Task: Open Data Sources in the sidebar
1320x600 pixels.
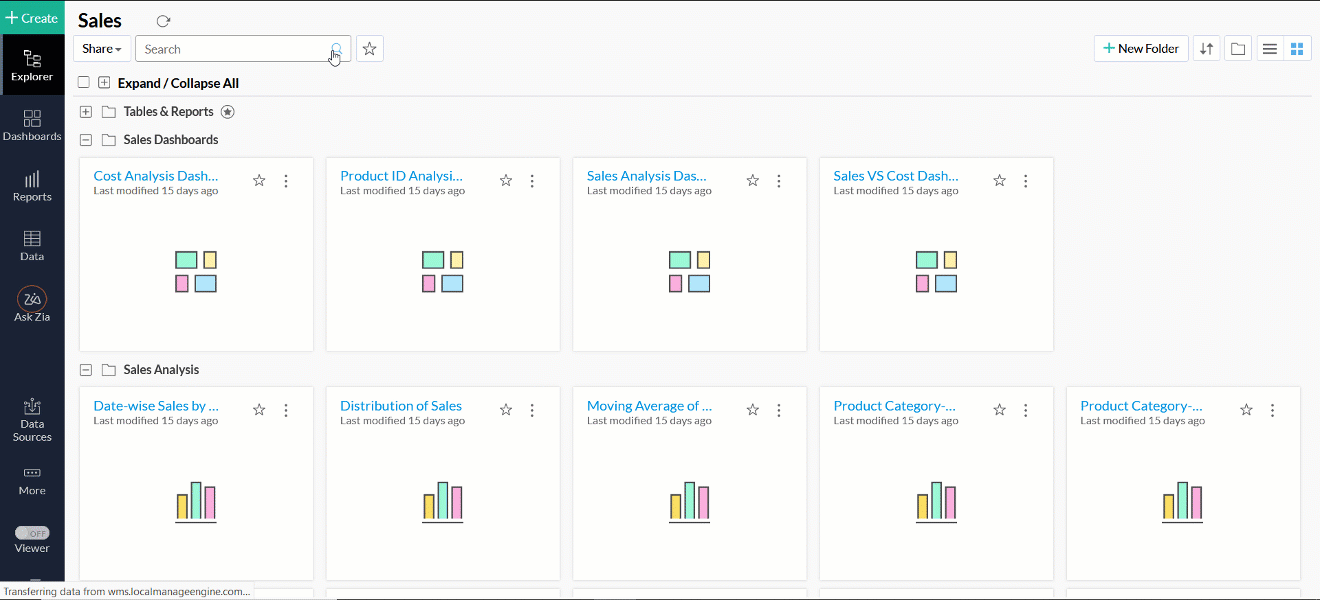Action: (x=32, y=419)
